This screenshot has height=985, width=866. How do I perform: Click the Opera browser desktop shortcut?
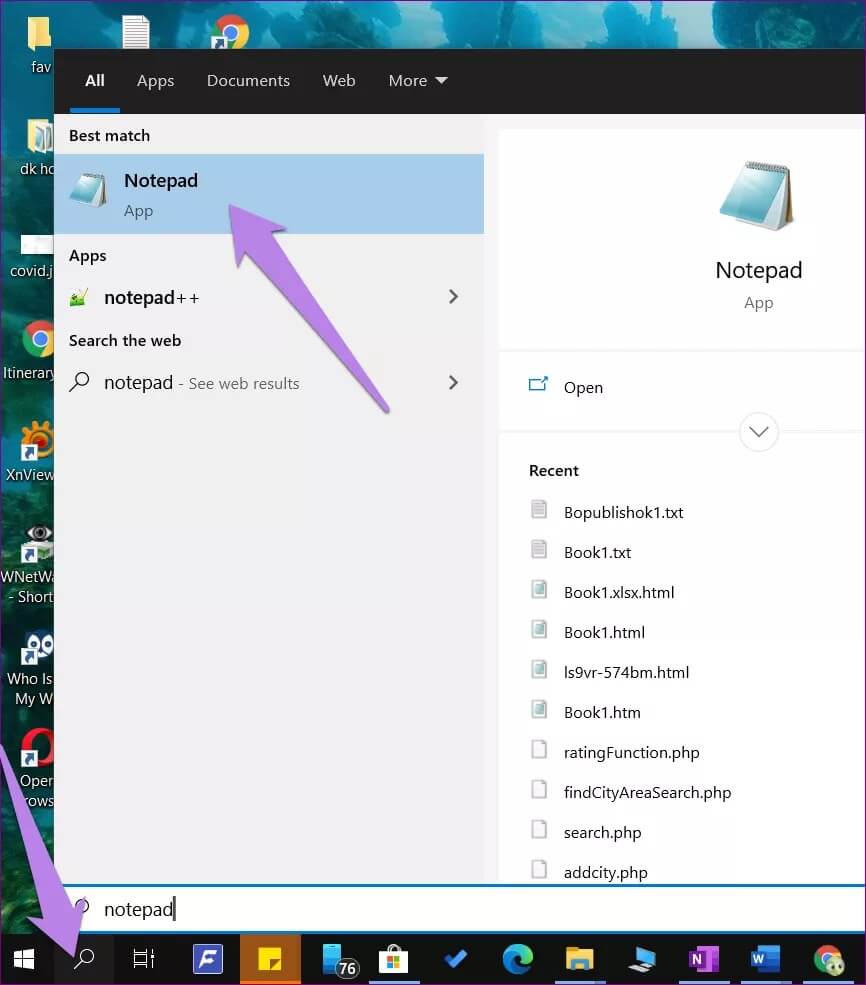coord(36,768)
